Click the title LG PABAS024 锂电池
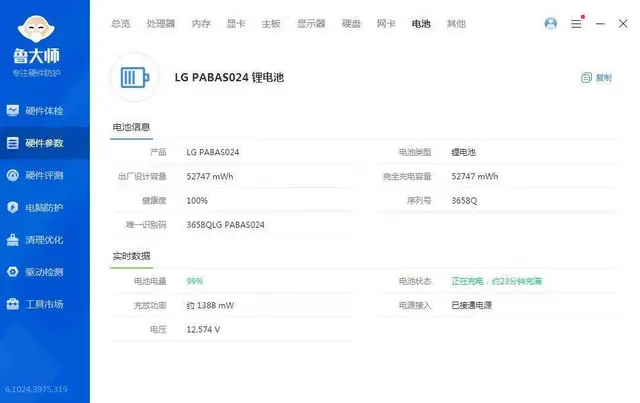Viewport: 640px width, 403px height. coord(229,77)
